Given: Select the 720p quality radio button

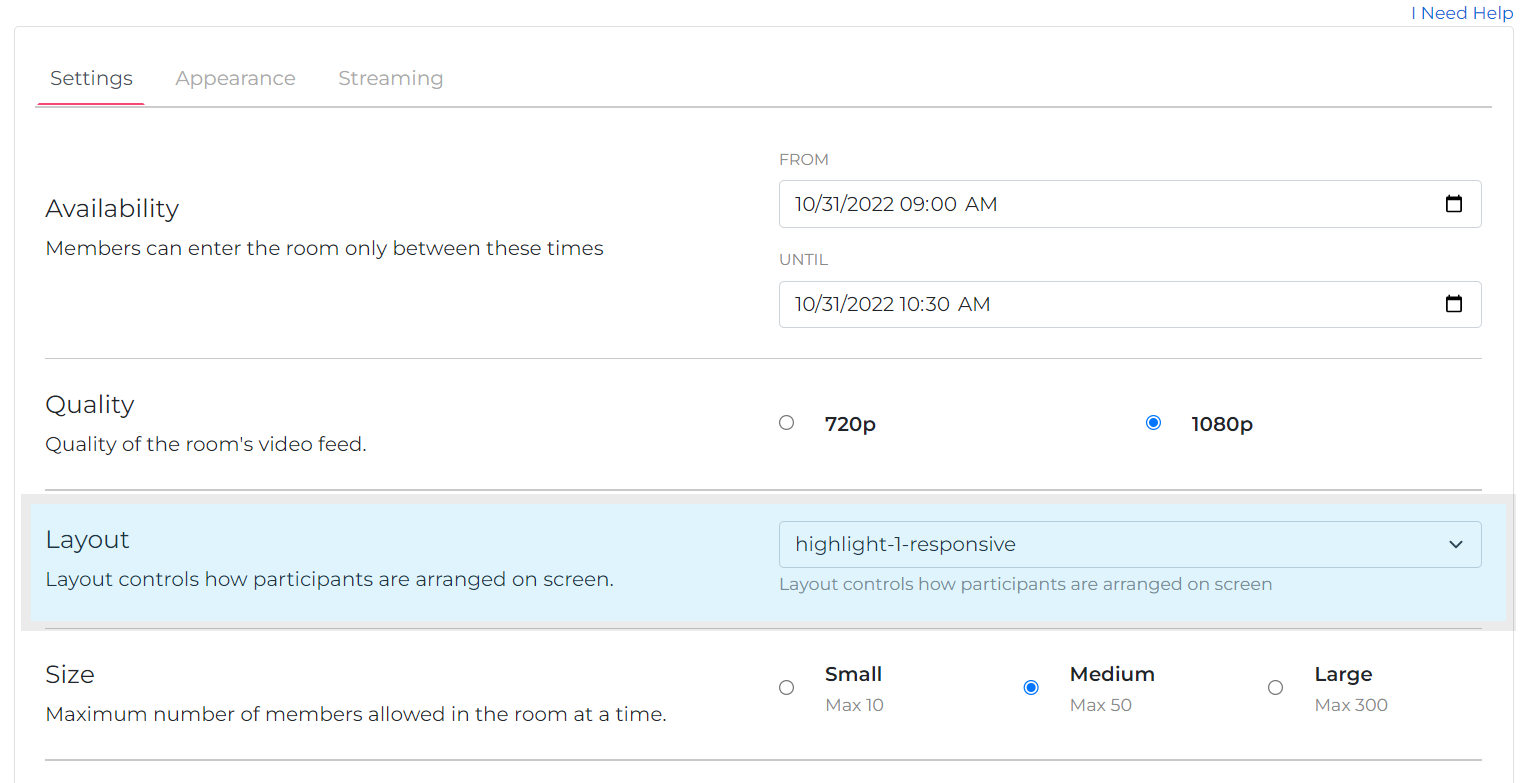Looking at the screenshot, I should [x=786, y=423].
